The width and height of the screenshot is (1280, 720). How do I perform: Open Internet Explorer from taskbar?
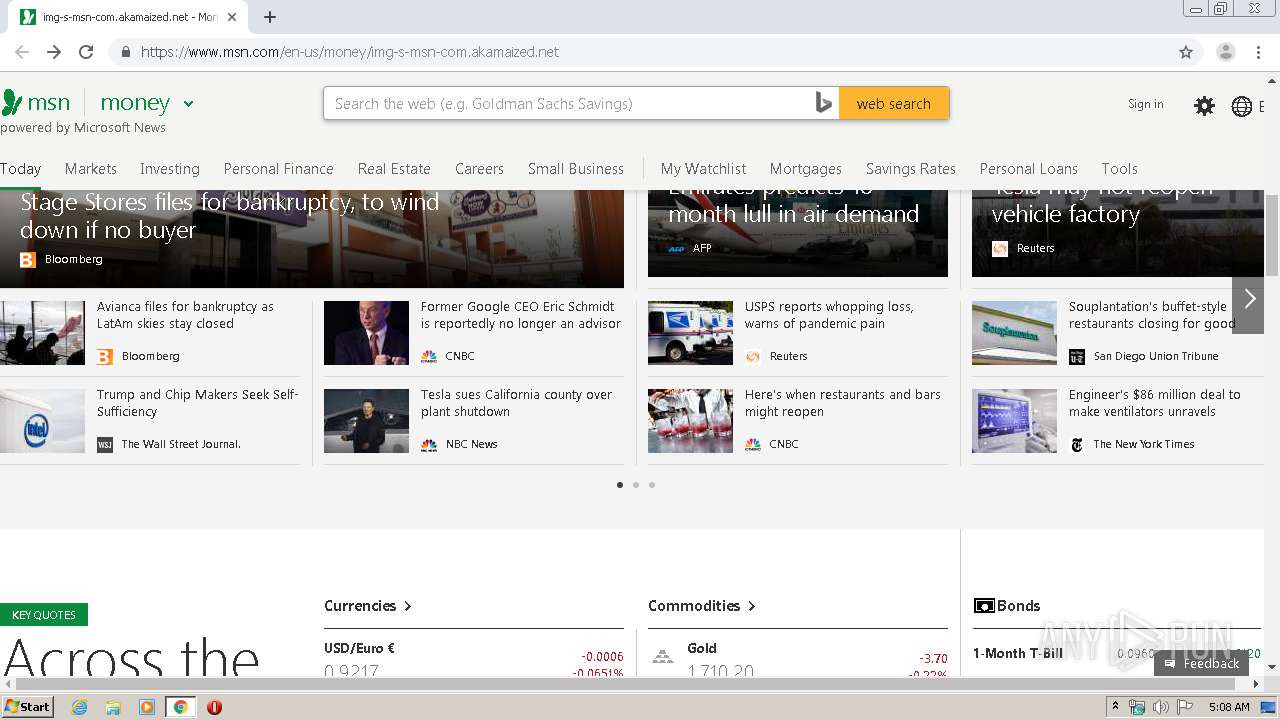[79, 707]
